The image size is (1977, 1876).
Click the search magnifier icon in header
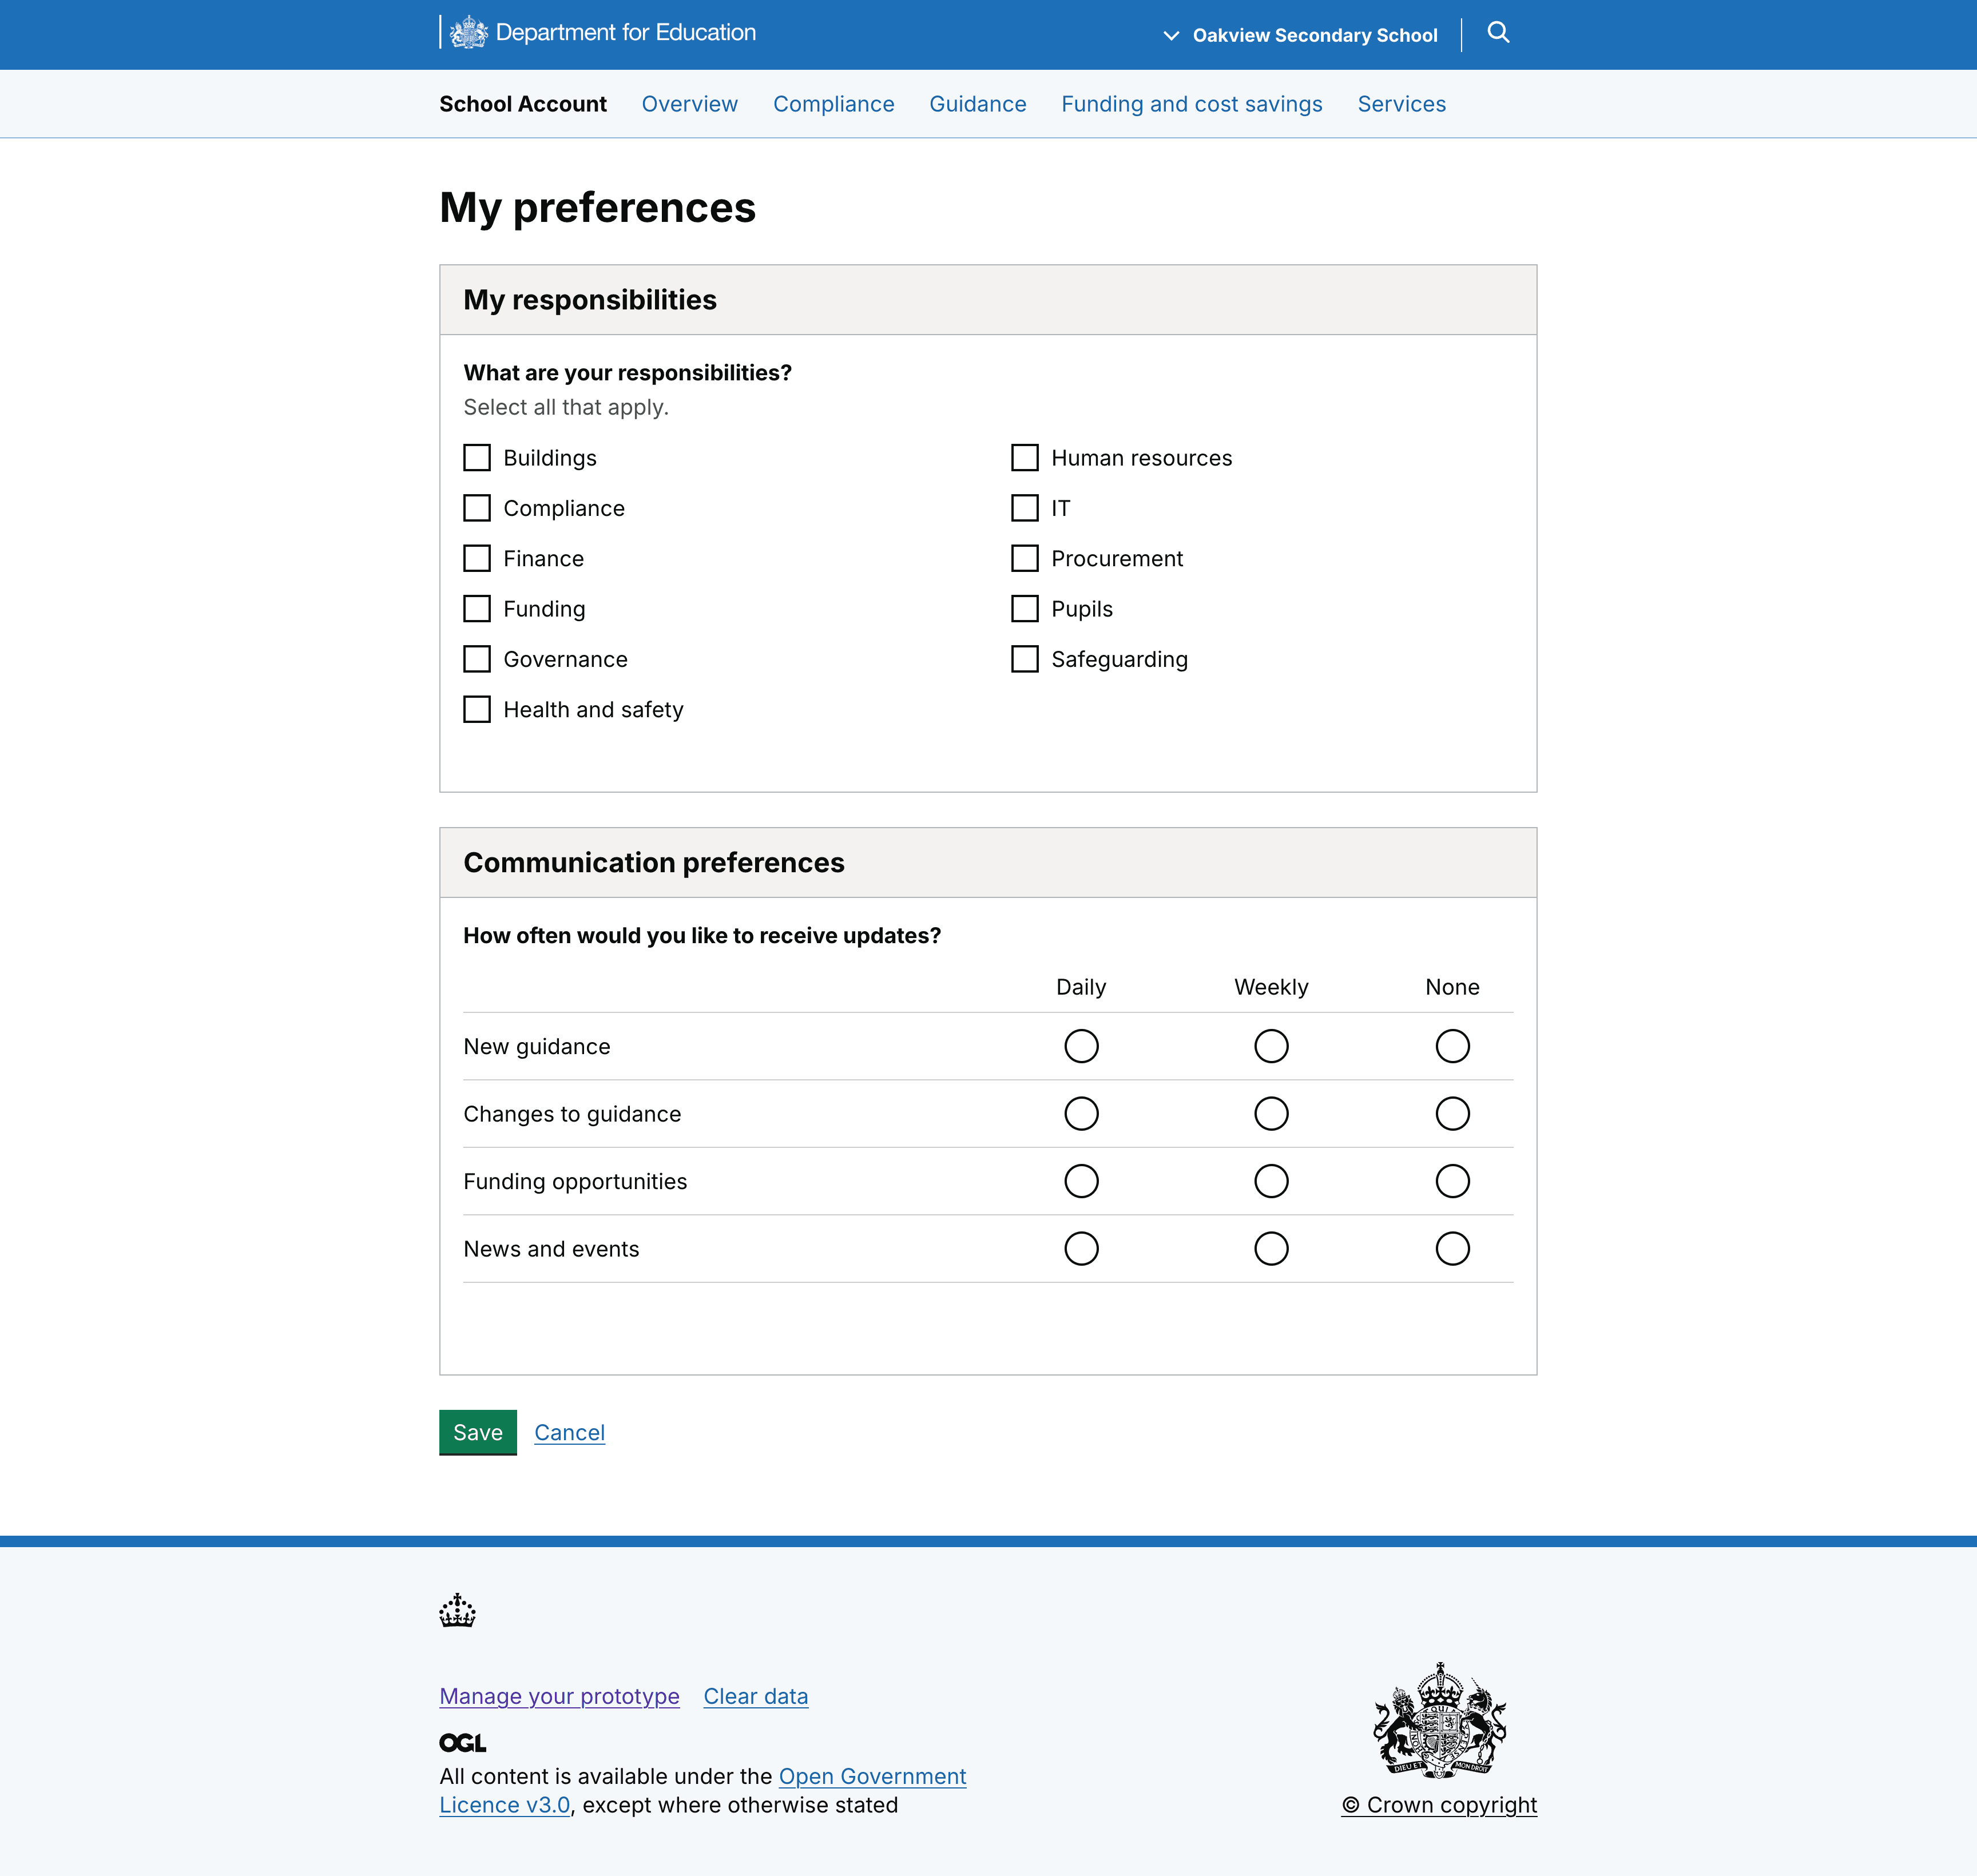(1498, 33)
